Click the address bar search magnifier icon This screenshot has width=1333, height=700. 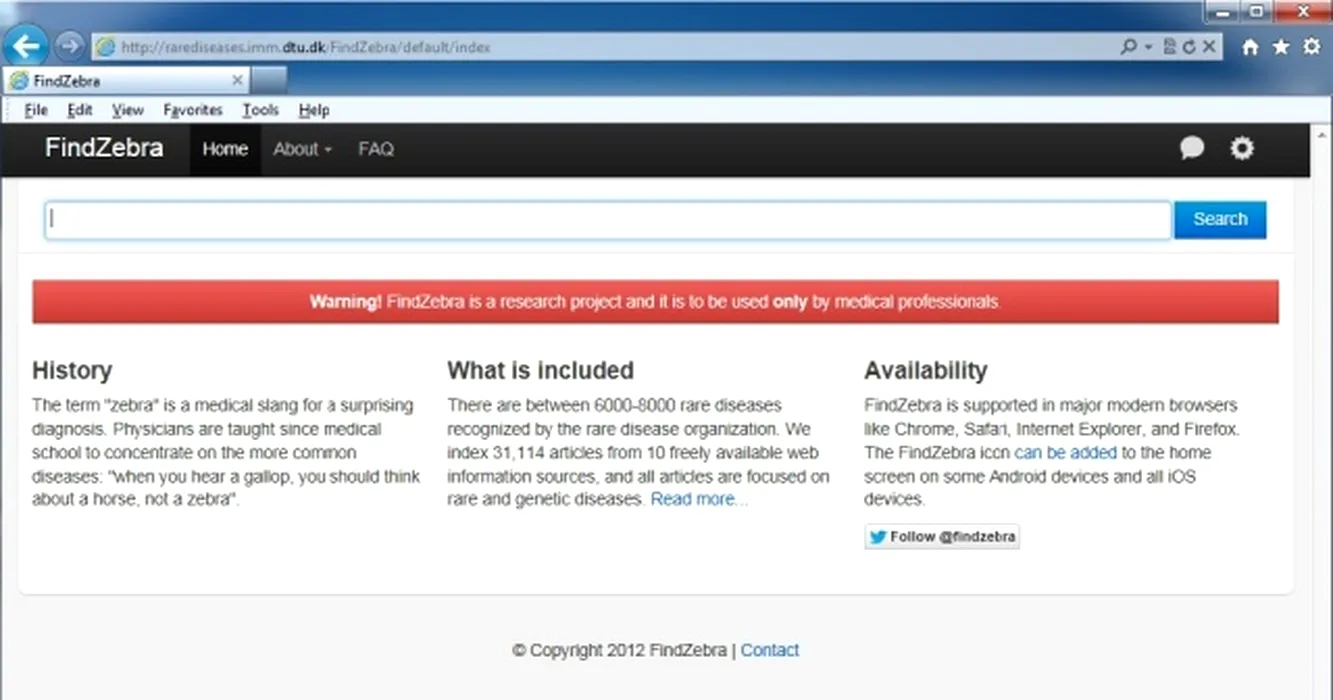click(1129, 47)
